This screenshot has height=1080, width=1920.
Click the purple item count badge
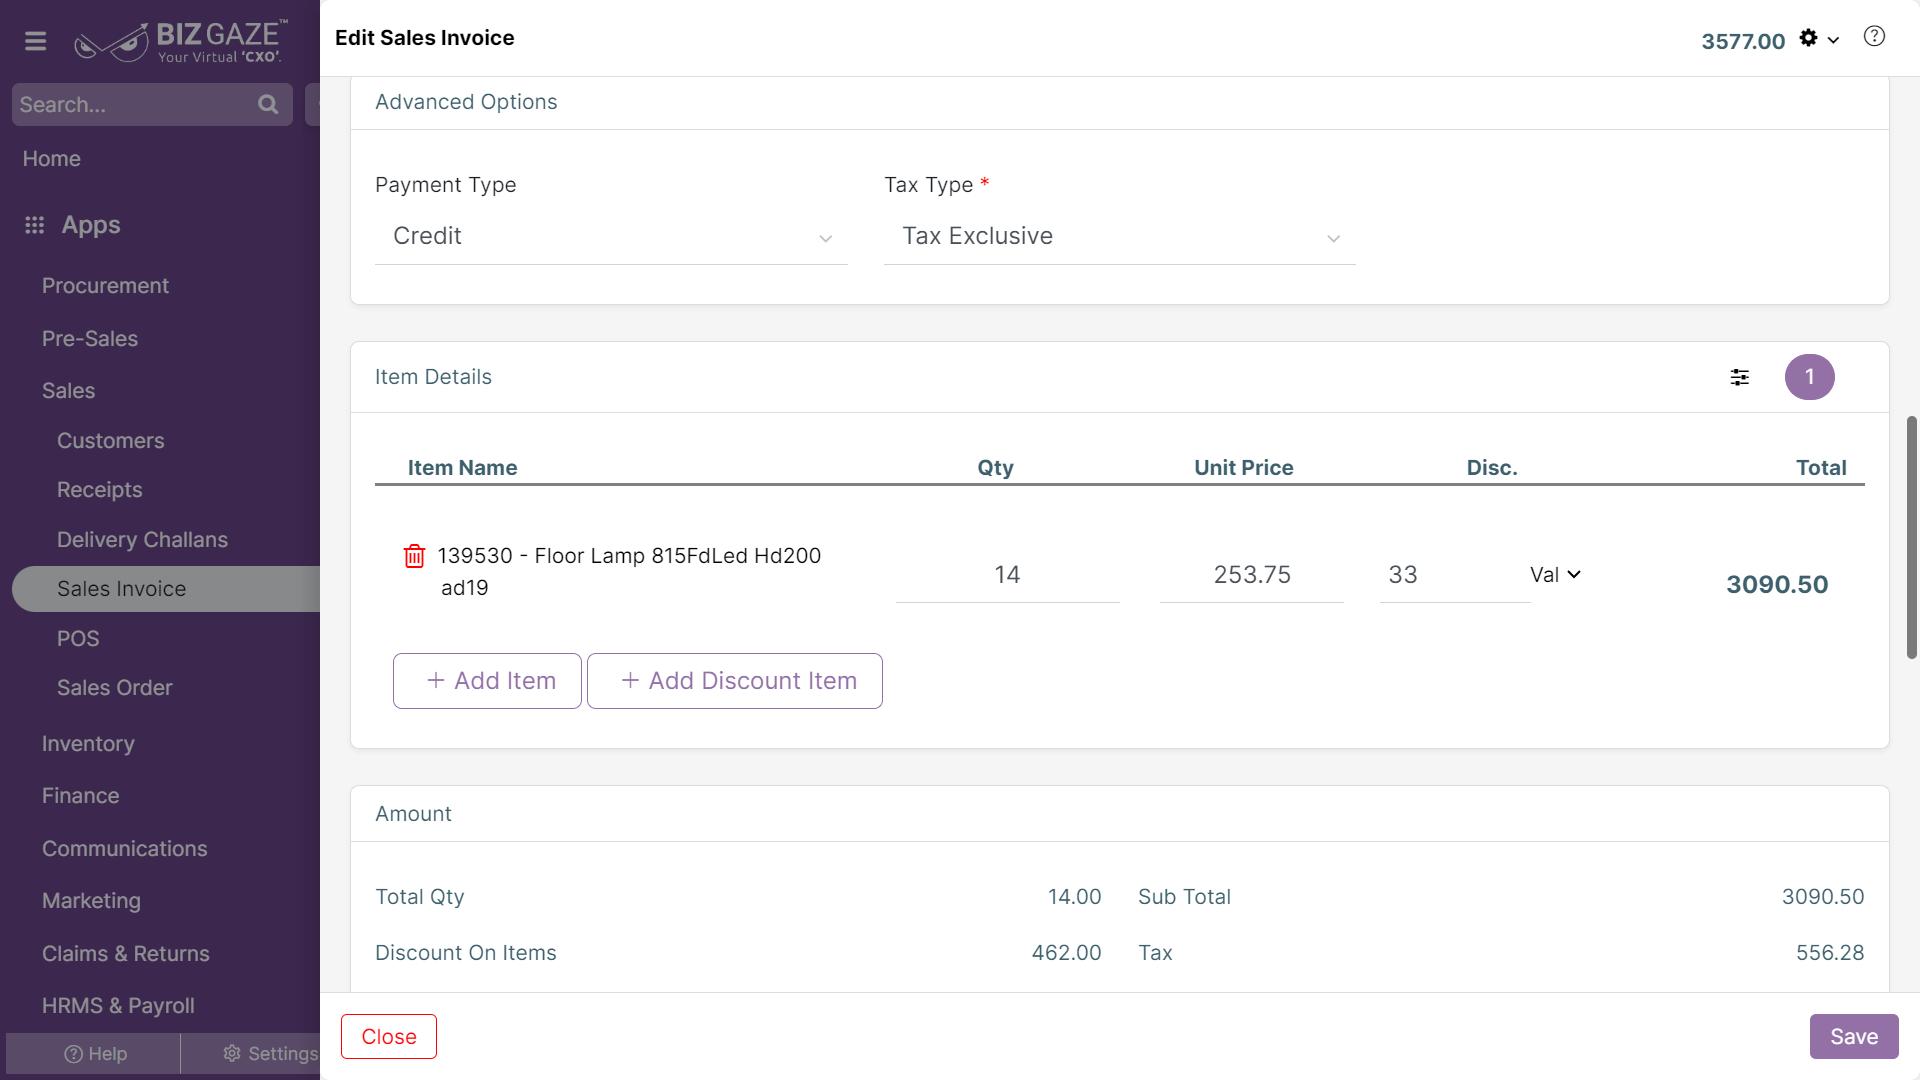click(x=1809, y=377)
